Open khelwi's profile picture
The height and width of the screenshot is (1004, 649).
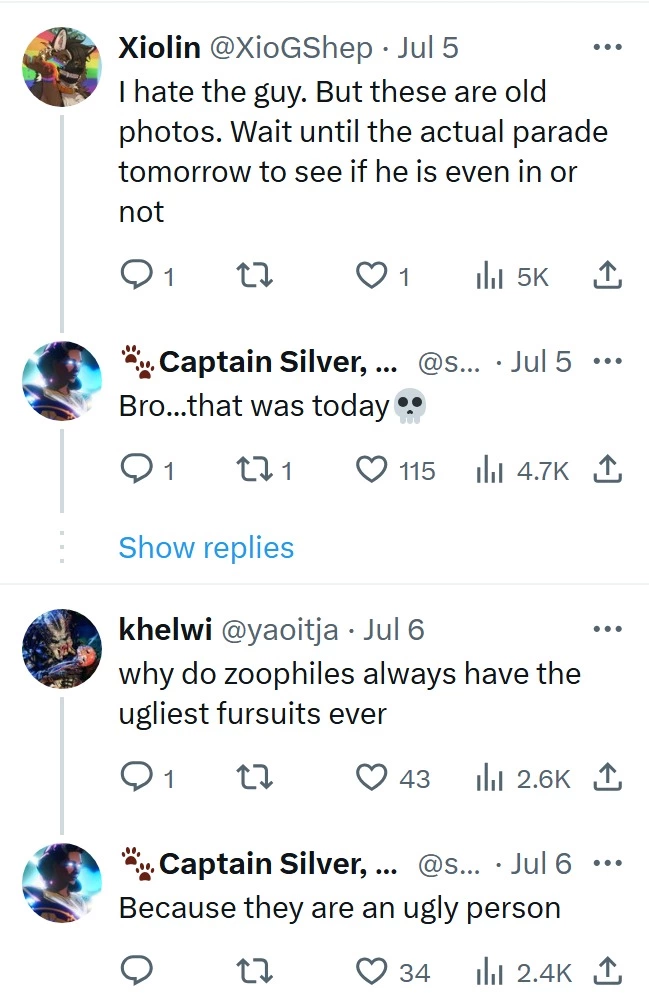coord(61,648)
